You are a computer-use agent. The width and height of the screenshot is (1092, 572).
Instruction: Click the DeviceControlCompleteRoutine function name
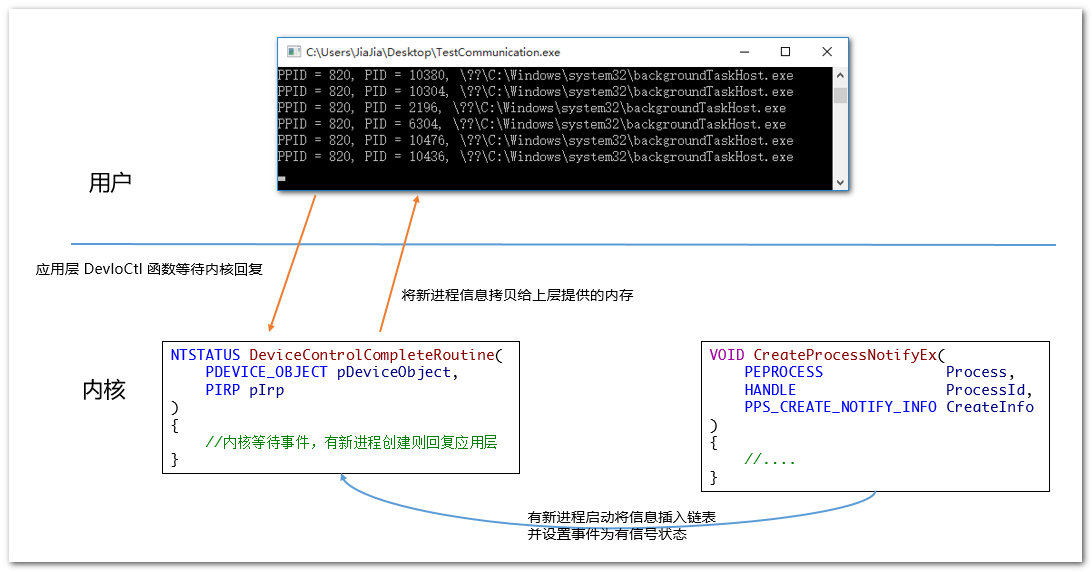point(371,355)
